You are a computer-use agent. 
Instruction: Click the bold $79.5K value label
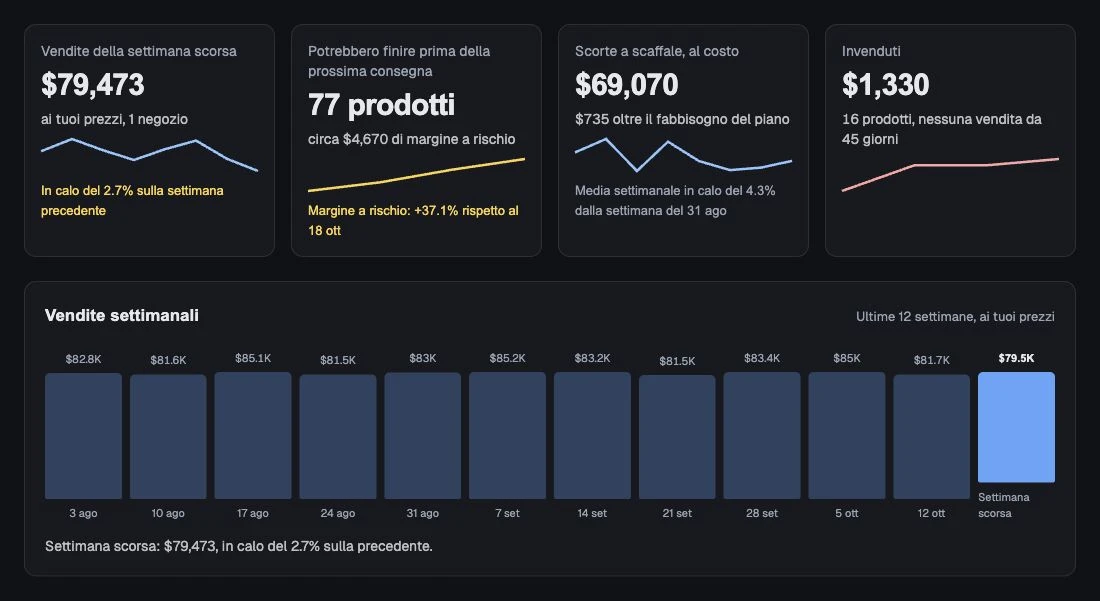pyautogui.click(x=1017, y=358)
